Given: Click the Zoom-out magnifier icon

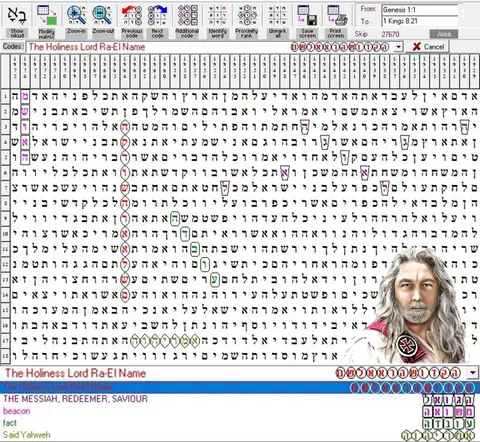Looking at the screenshot, I should (x=102, y=15).
